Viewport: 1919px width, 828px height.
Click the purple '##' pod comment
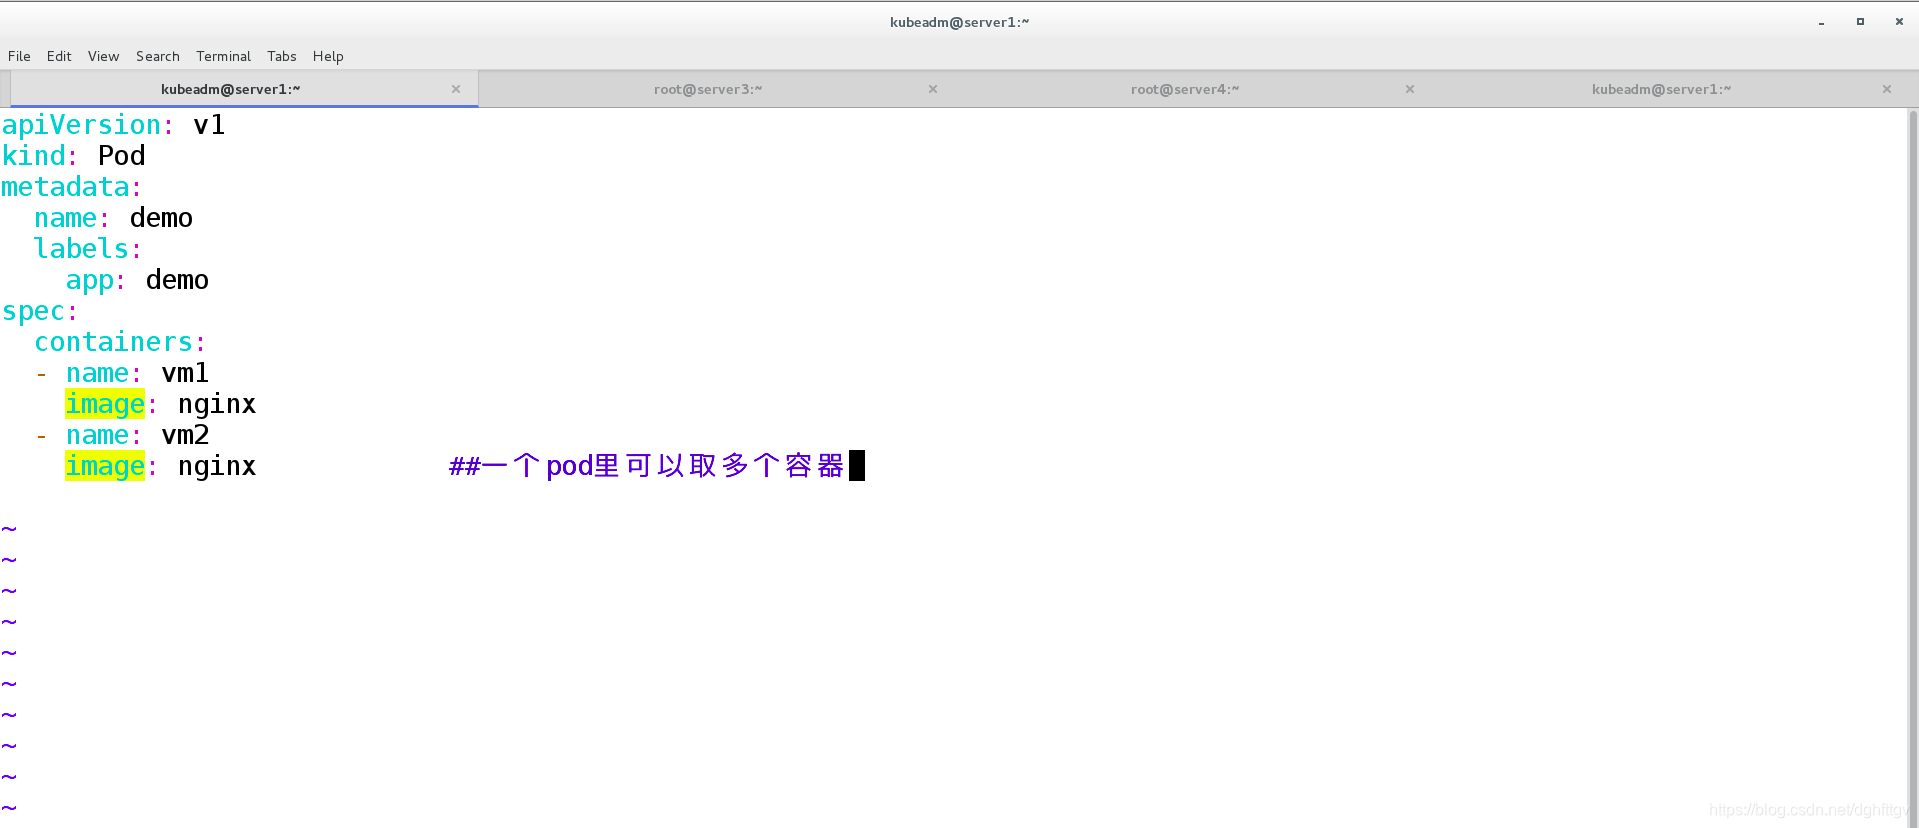(647, 466)
